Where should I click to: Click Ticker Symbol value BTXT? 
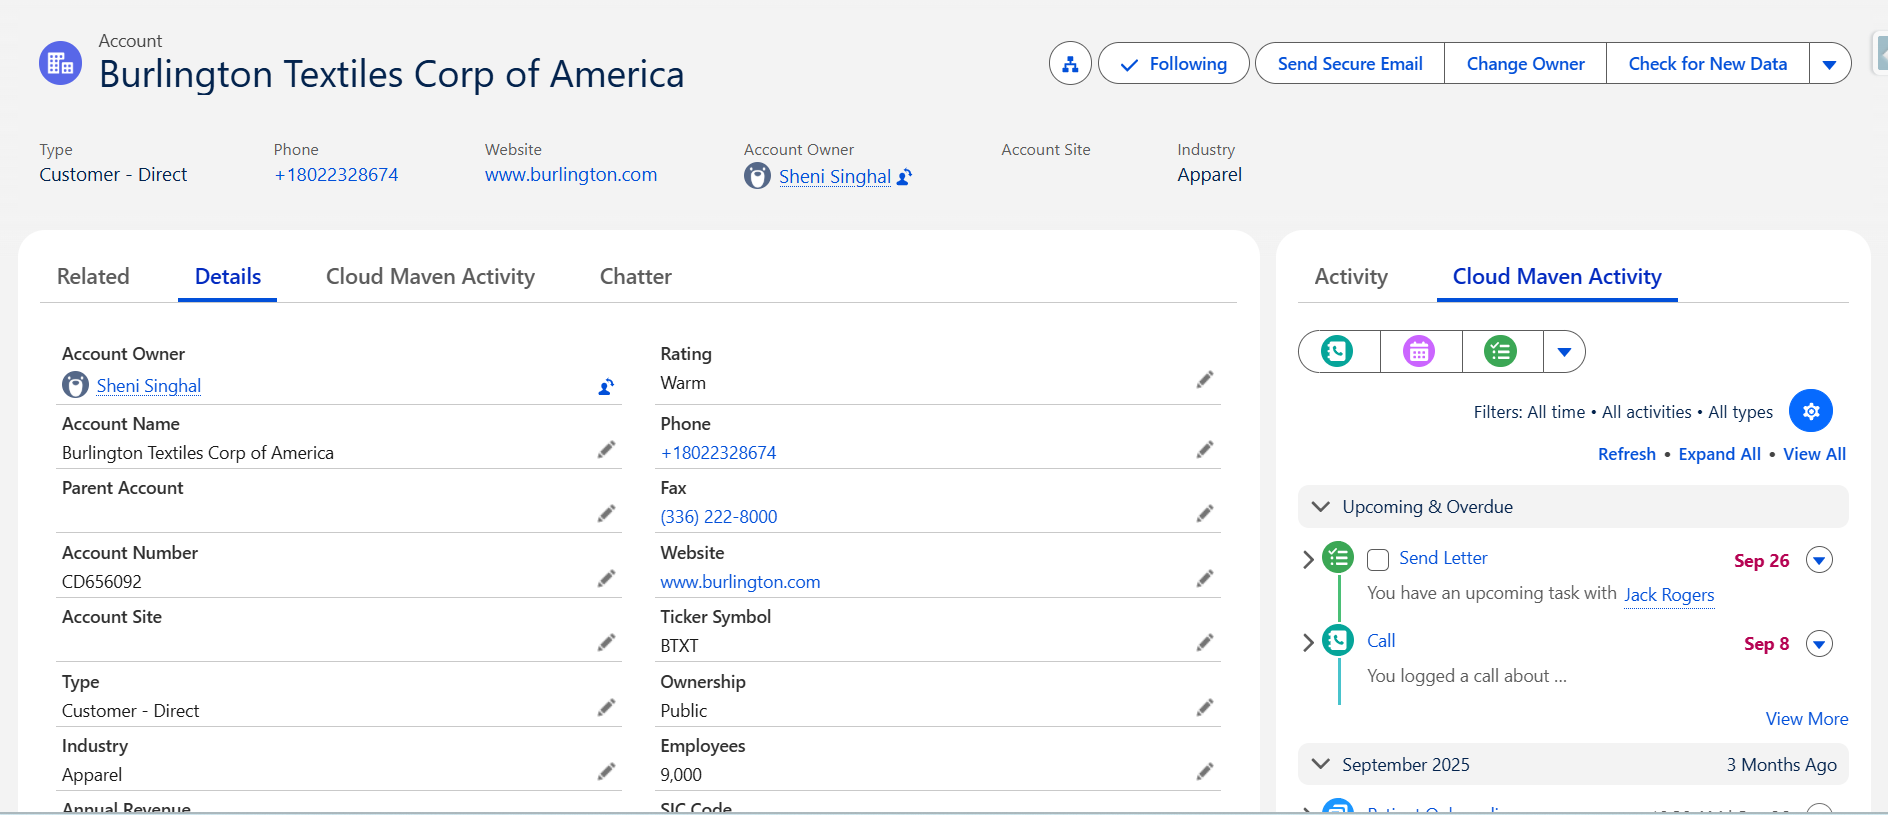(679, 646)
